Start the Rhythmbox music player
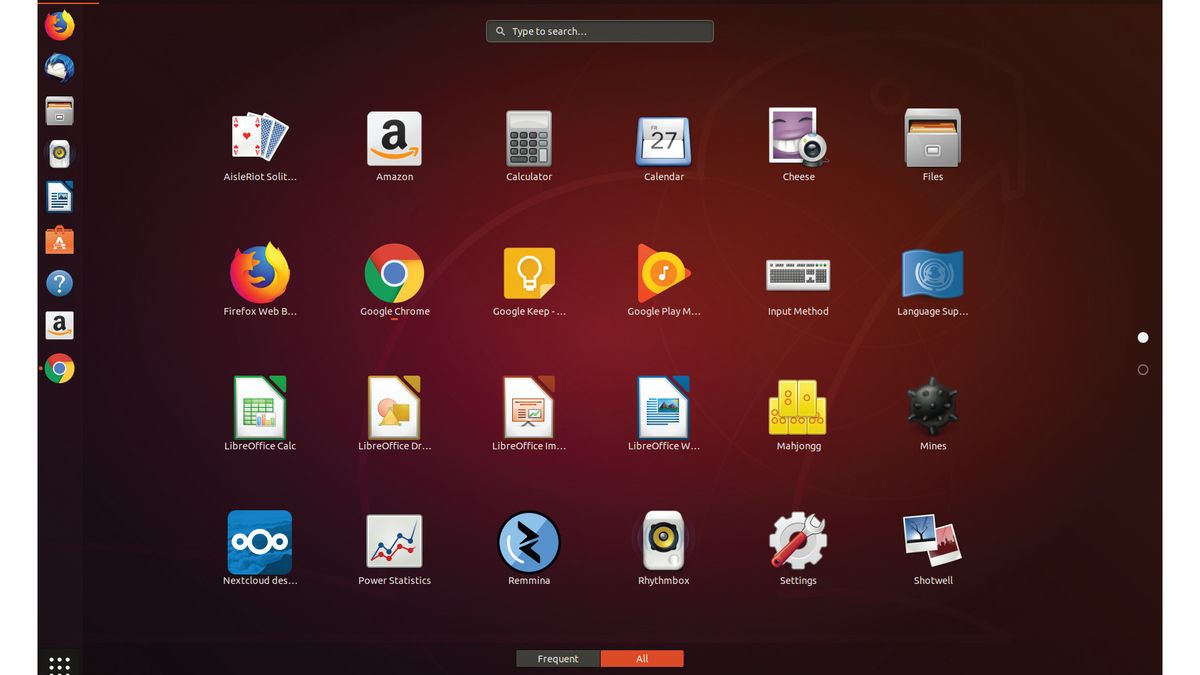The height and width of the screenshot is (675, 1200). click(x=663, y=542)
